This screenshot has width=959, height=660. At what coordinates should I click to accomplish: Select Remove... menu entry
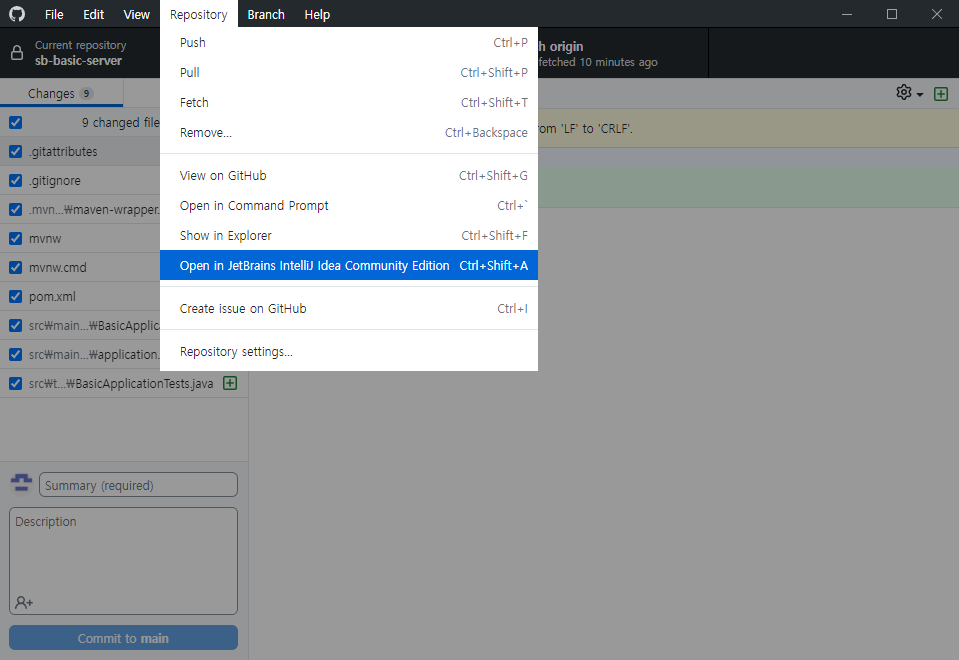tap(349, 133)
